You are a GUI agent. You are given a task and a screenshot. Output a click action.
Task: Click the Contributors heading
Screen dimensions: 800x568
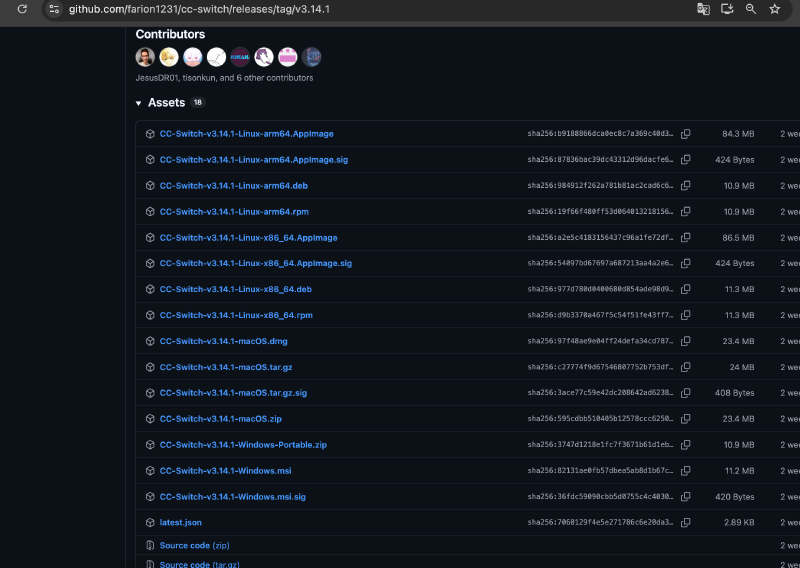pos(170,34)
